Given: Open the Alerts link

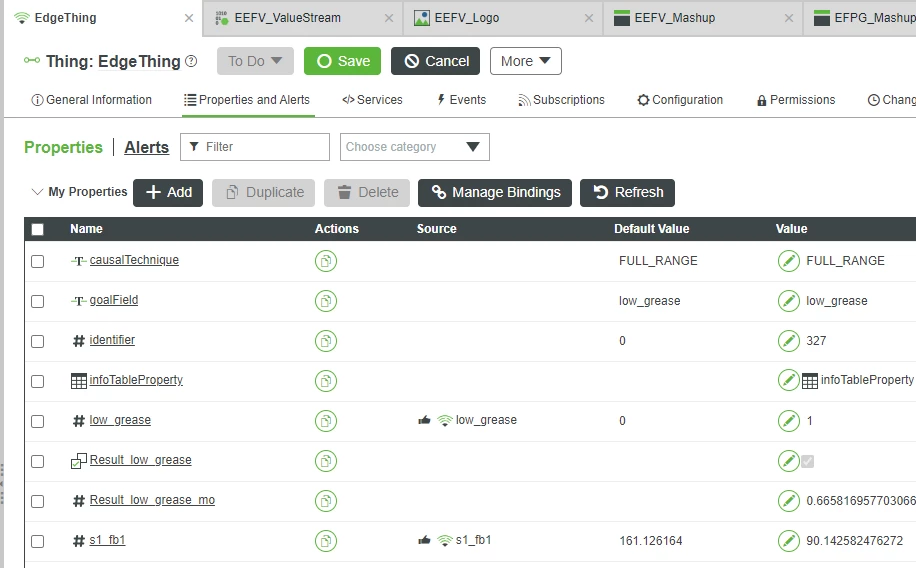Looking at the screenshot, I should click(x=147, y=147).
